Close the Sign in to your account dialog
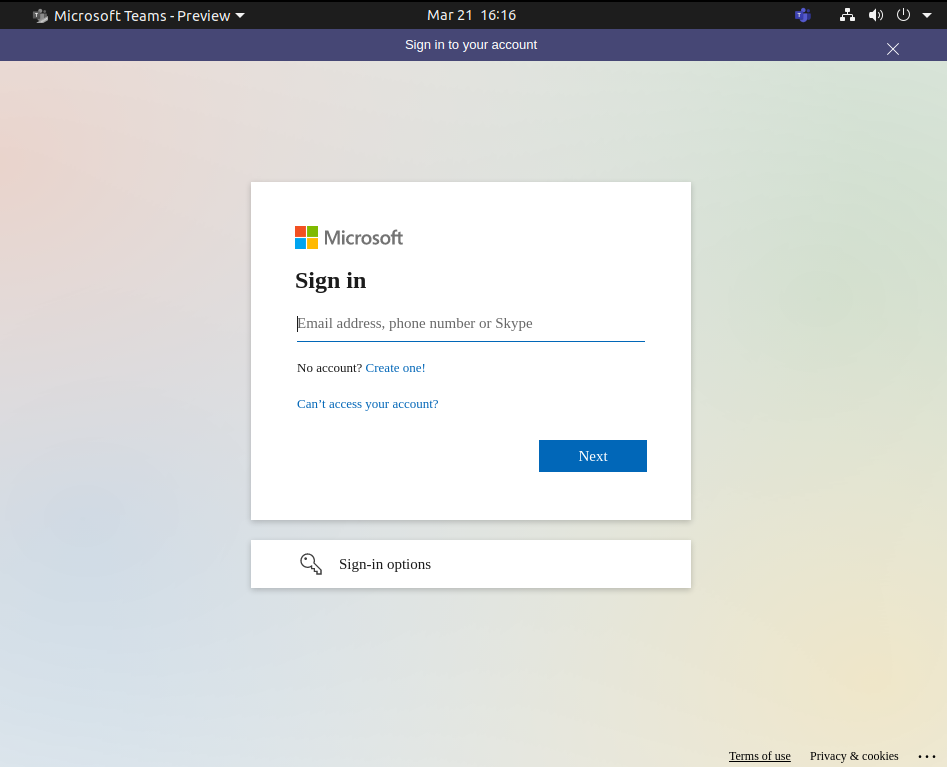This screenshot has width=947, height=767. pos(893,49)
